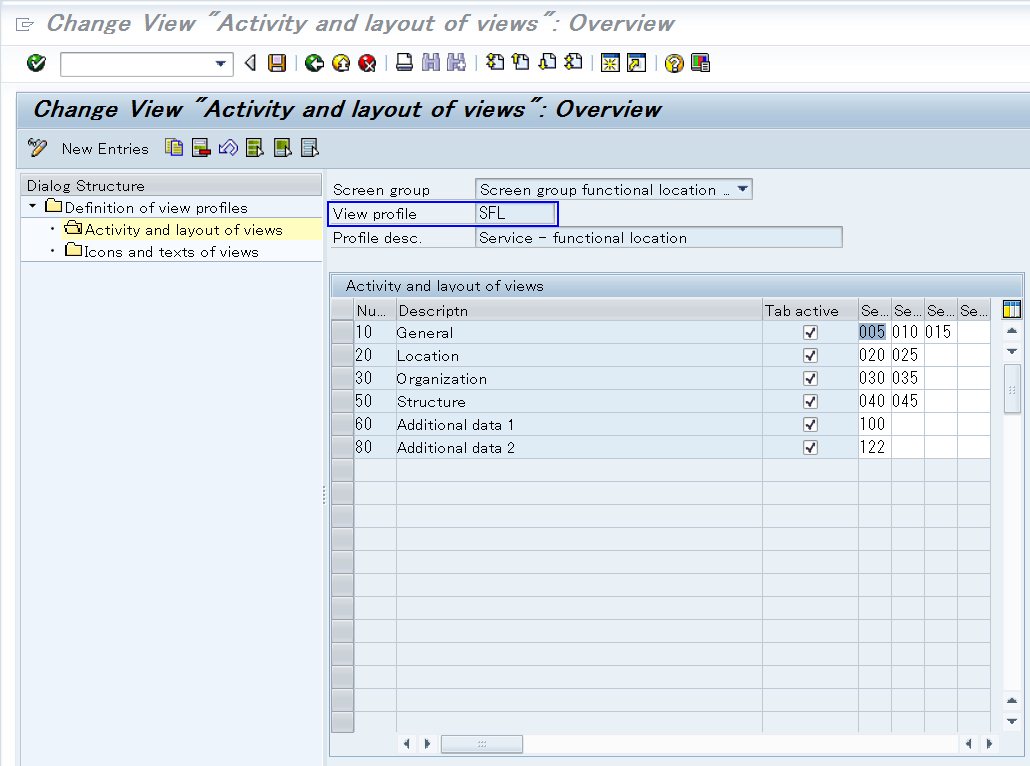Screen dimensions: 1030x766
Task: Open Help question mark icon
Action: (674, 63)
